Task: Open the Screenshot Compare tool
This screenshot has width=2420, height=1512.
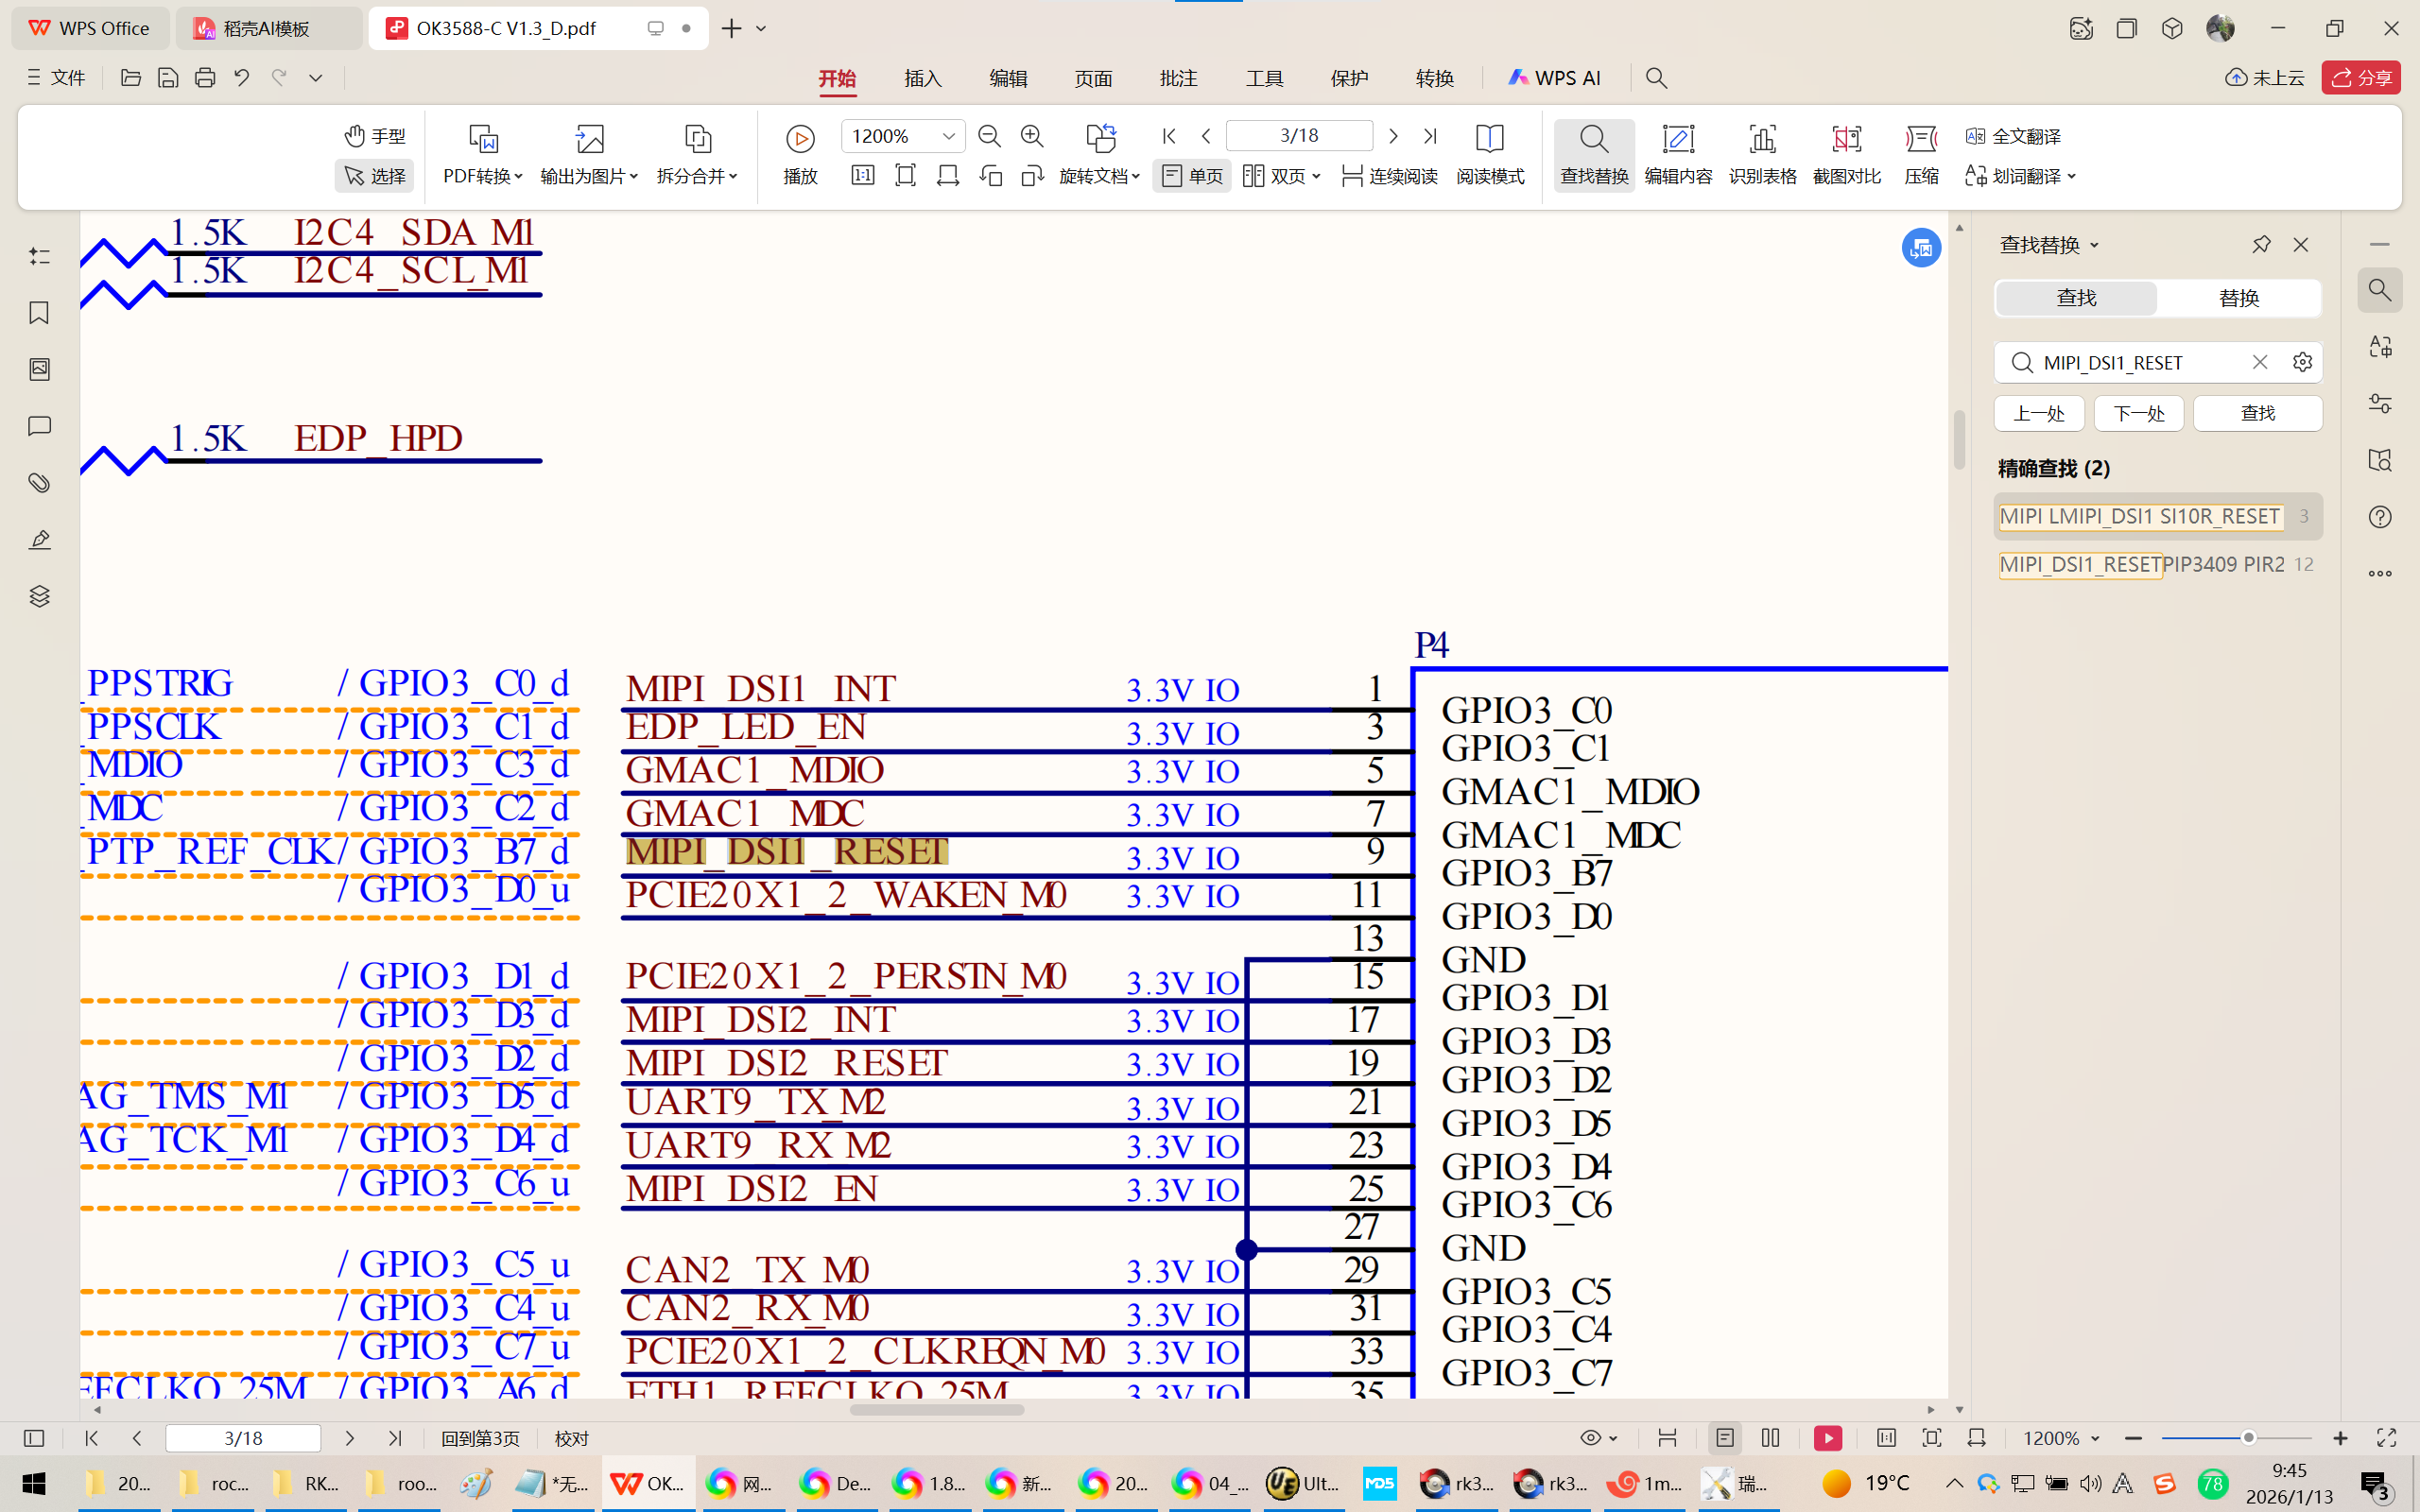Action: pyautogui.click(x=1846, y=139)
